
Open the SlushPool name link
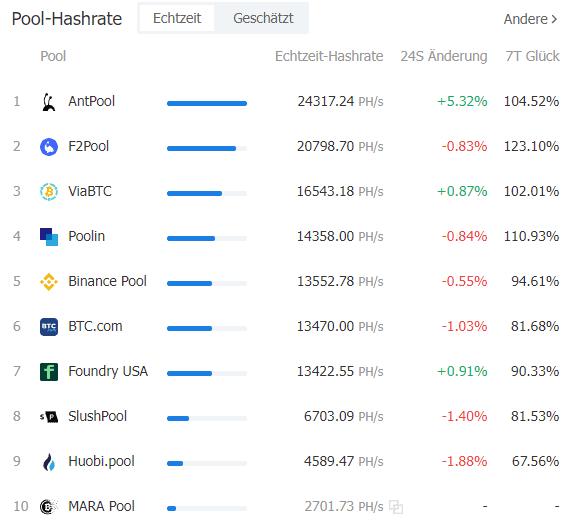click(98, 416)
